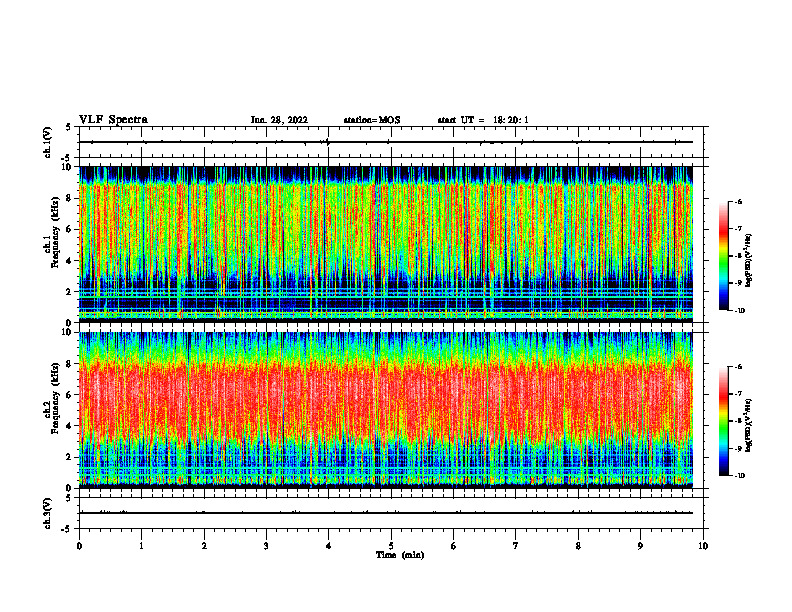Viewport: 792px width, 612px height.
Task: Click the ch.2 spectrogram color scale bar
Action: (x=723, y=421)
